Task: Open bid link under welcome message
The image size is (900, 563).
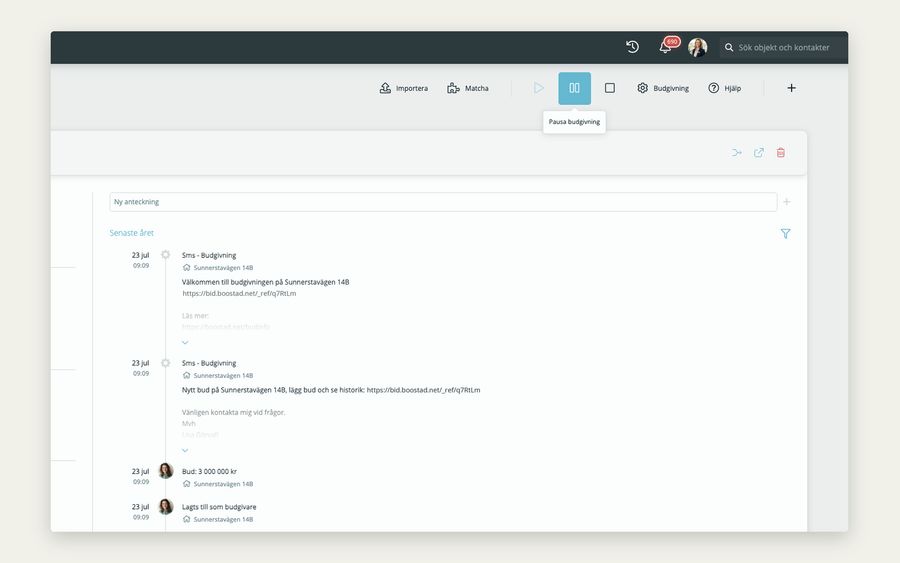Action: 239,293
